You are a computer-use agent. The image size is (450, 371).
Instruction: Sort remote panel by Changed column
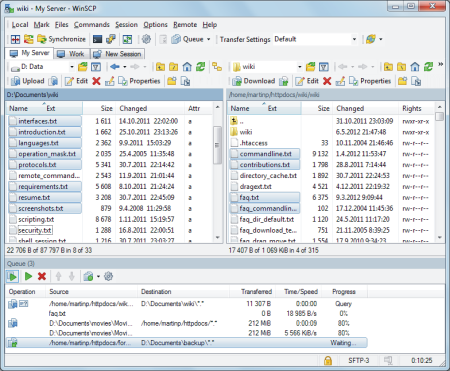pyautogui.click(x=365, y=108)
